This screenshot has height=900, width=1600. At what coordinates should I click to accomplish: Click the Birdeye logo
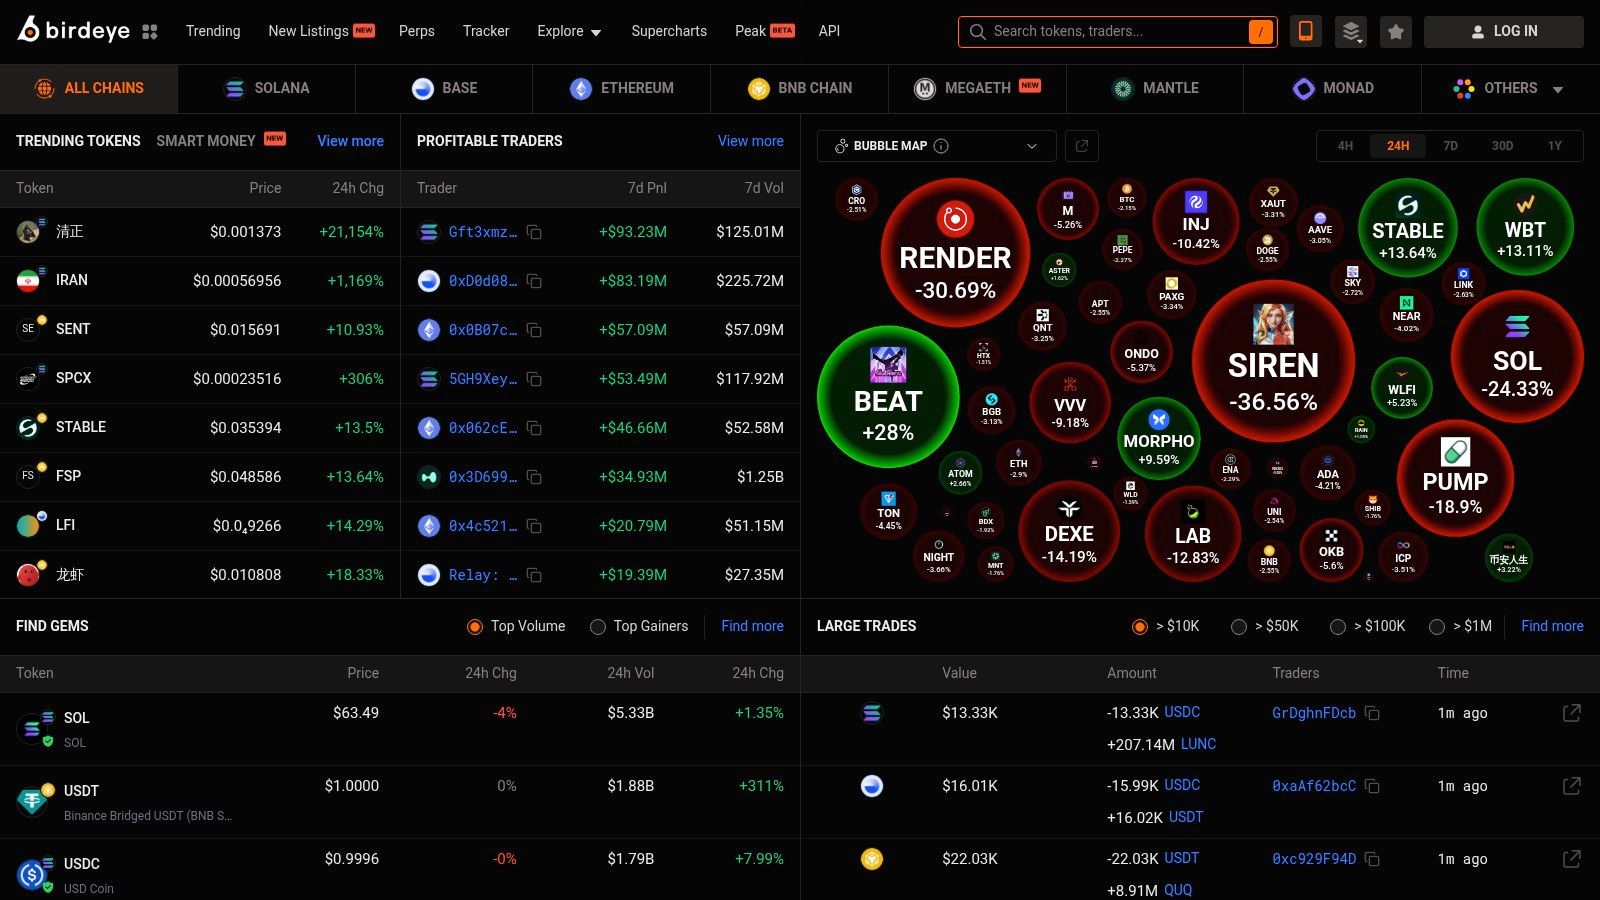click(73, 30)
